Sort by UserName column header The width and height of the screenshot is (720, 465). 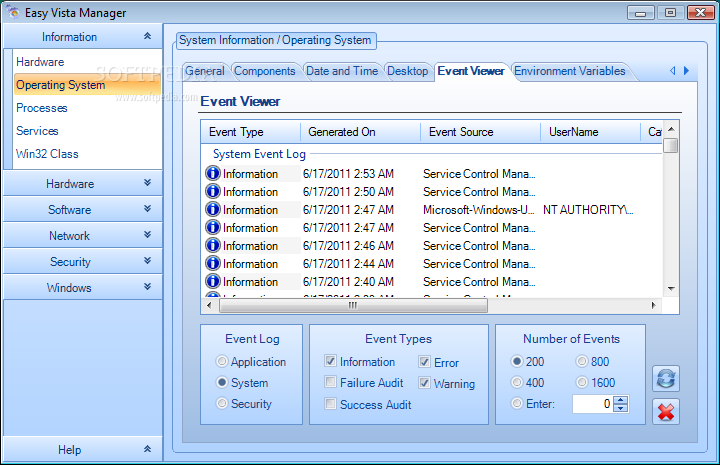591,132
